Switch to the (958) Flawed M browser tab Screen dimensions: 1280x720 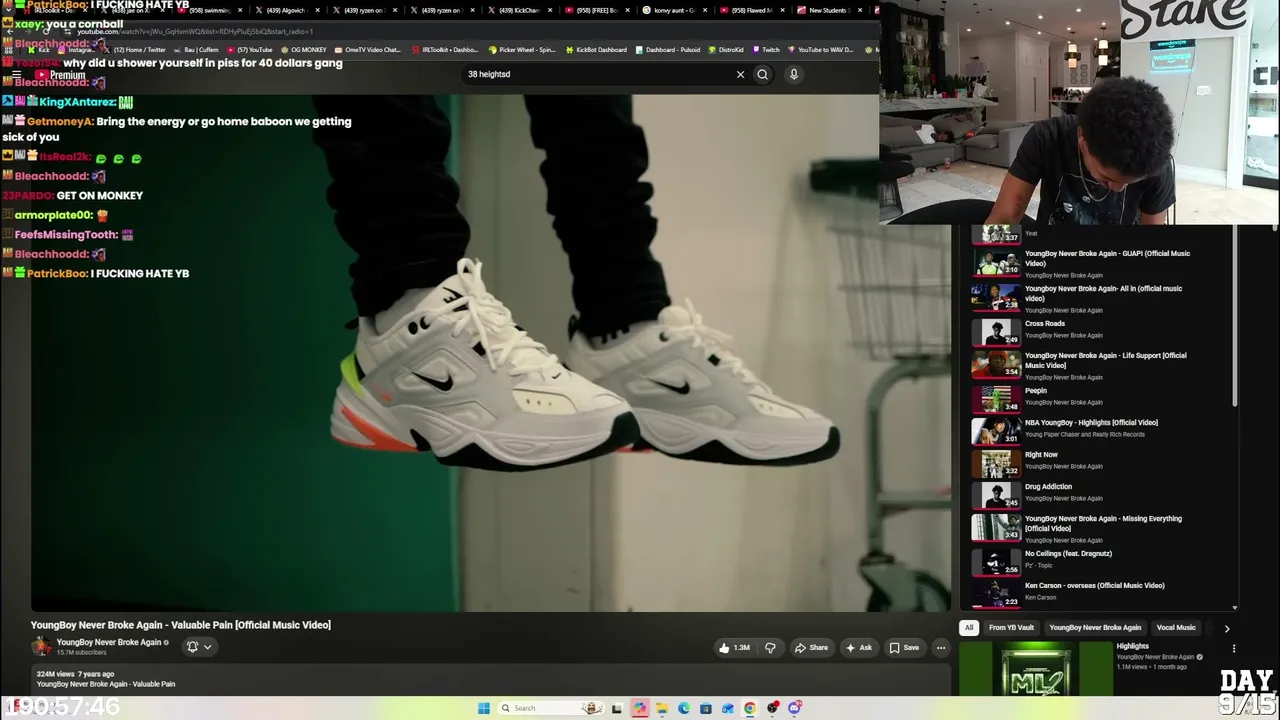tap(755, 10)
